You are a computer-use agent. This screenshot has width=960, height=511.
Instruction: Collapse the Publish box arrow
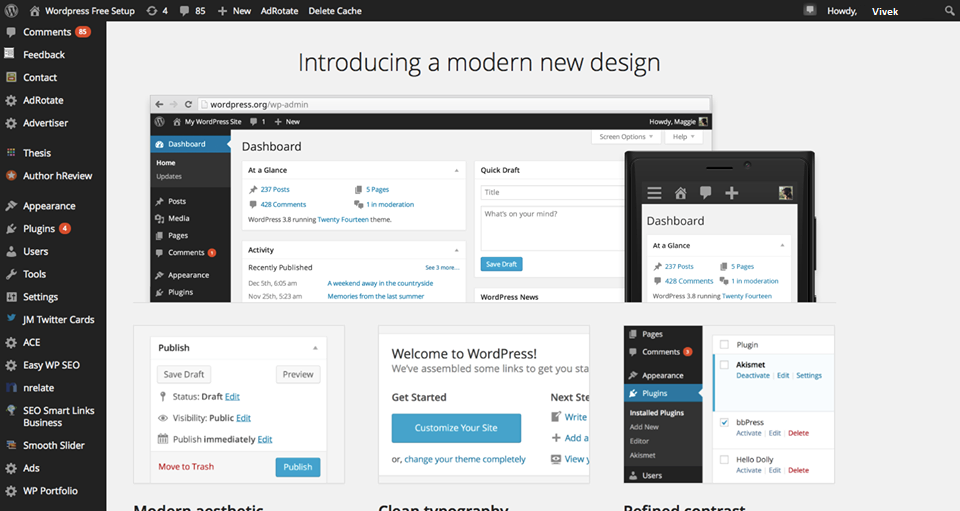pyautogui.click(x=315, y=348)
